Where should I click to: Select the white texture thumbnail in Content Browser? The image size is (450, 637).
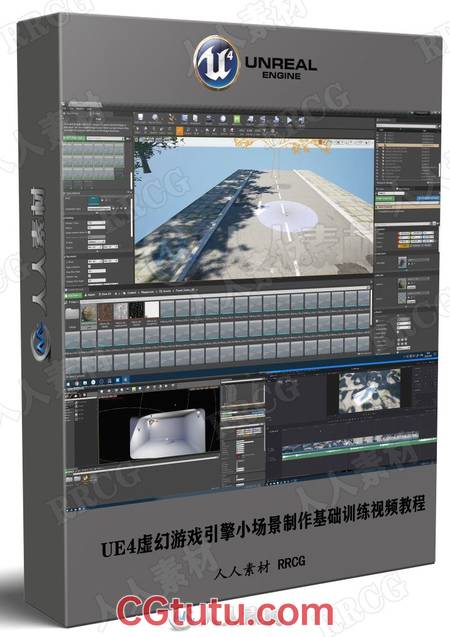(x=152, y=311)
